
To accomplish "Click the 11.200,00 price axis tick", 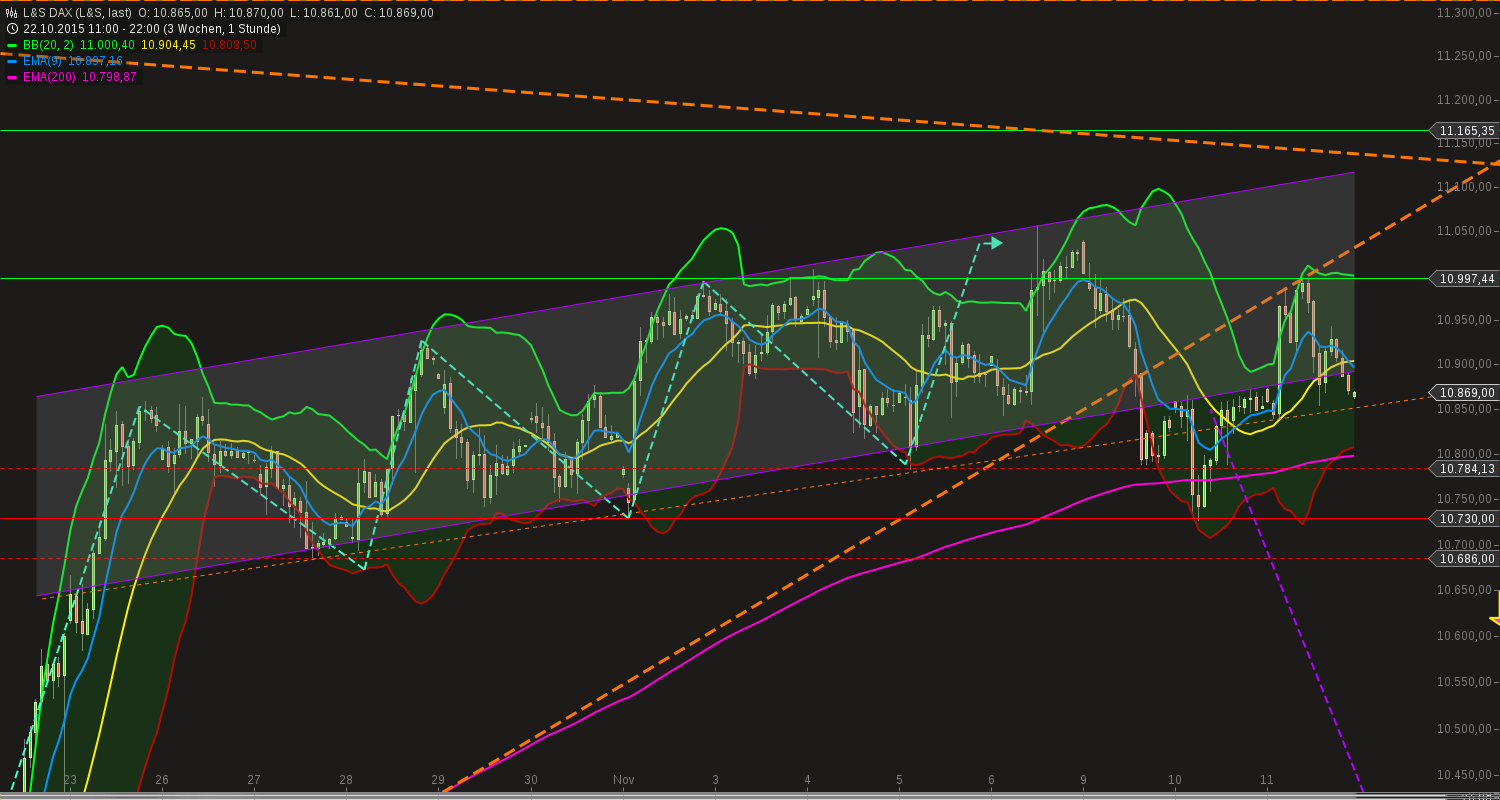I will click(1465, 100).
